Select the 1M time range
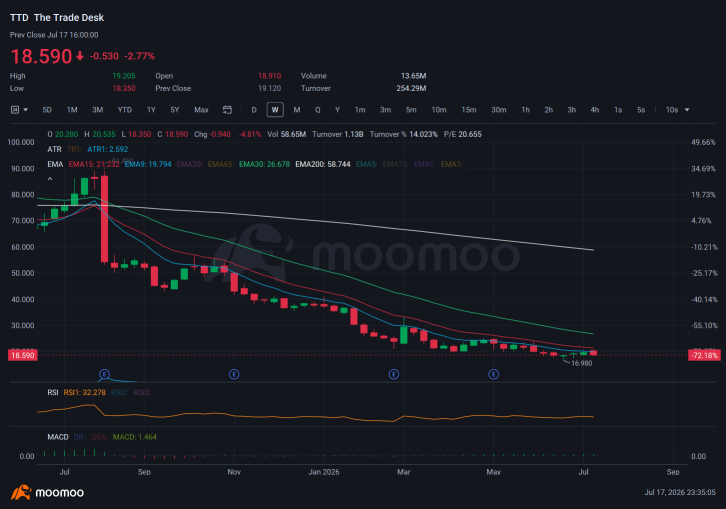 (x=72, y=110)
